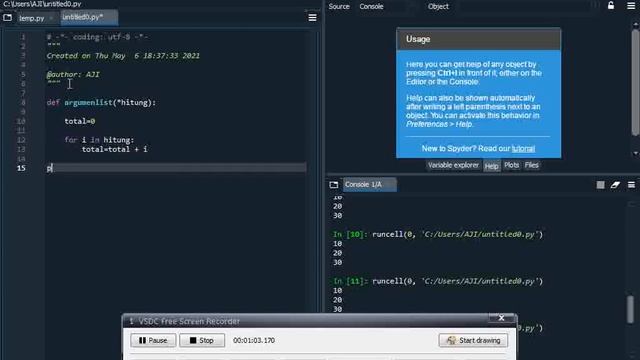Click the 'total=total + i' code line
This screenshot has height=360, width=640.
pyautogui.click(x=114, y=149)
